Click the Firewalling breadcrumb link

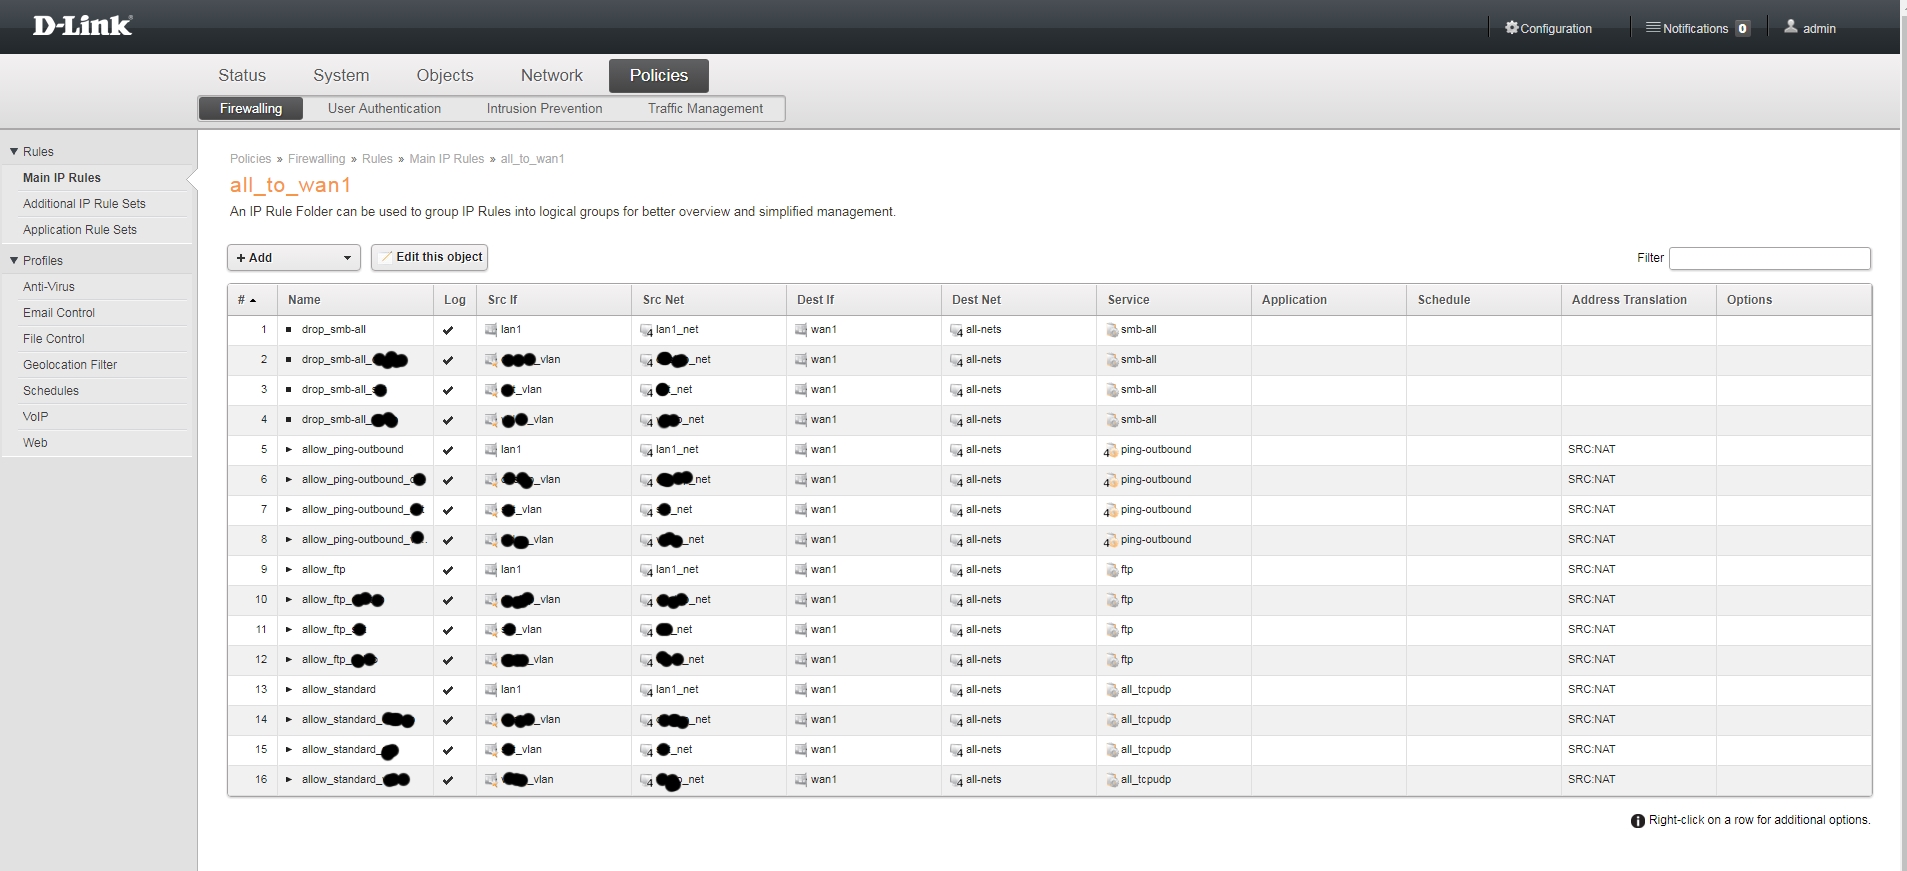(x=316, y=159)
